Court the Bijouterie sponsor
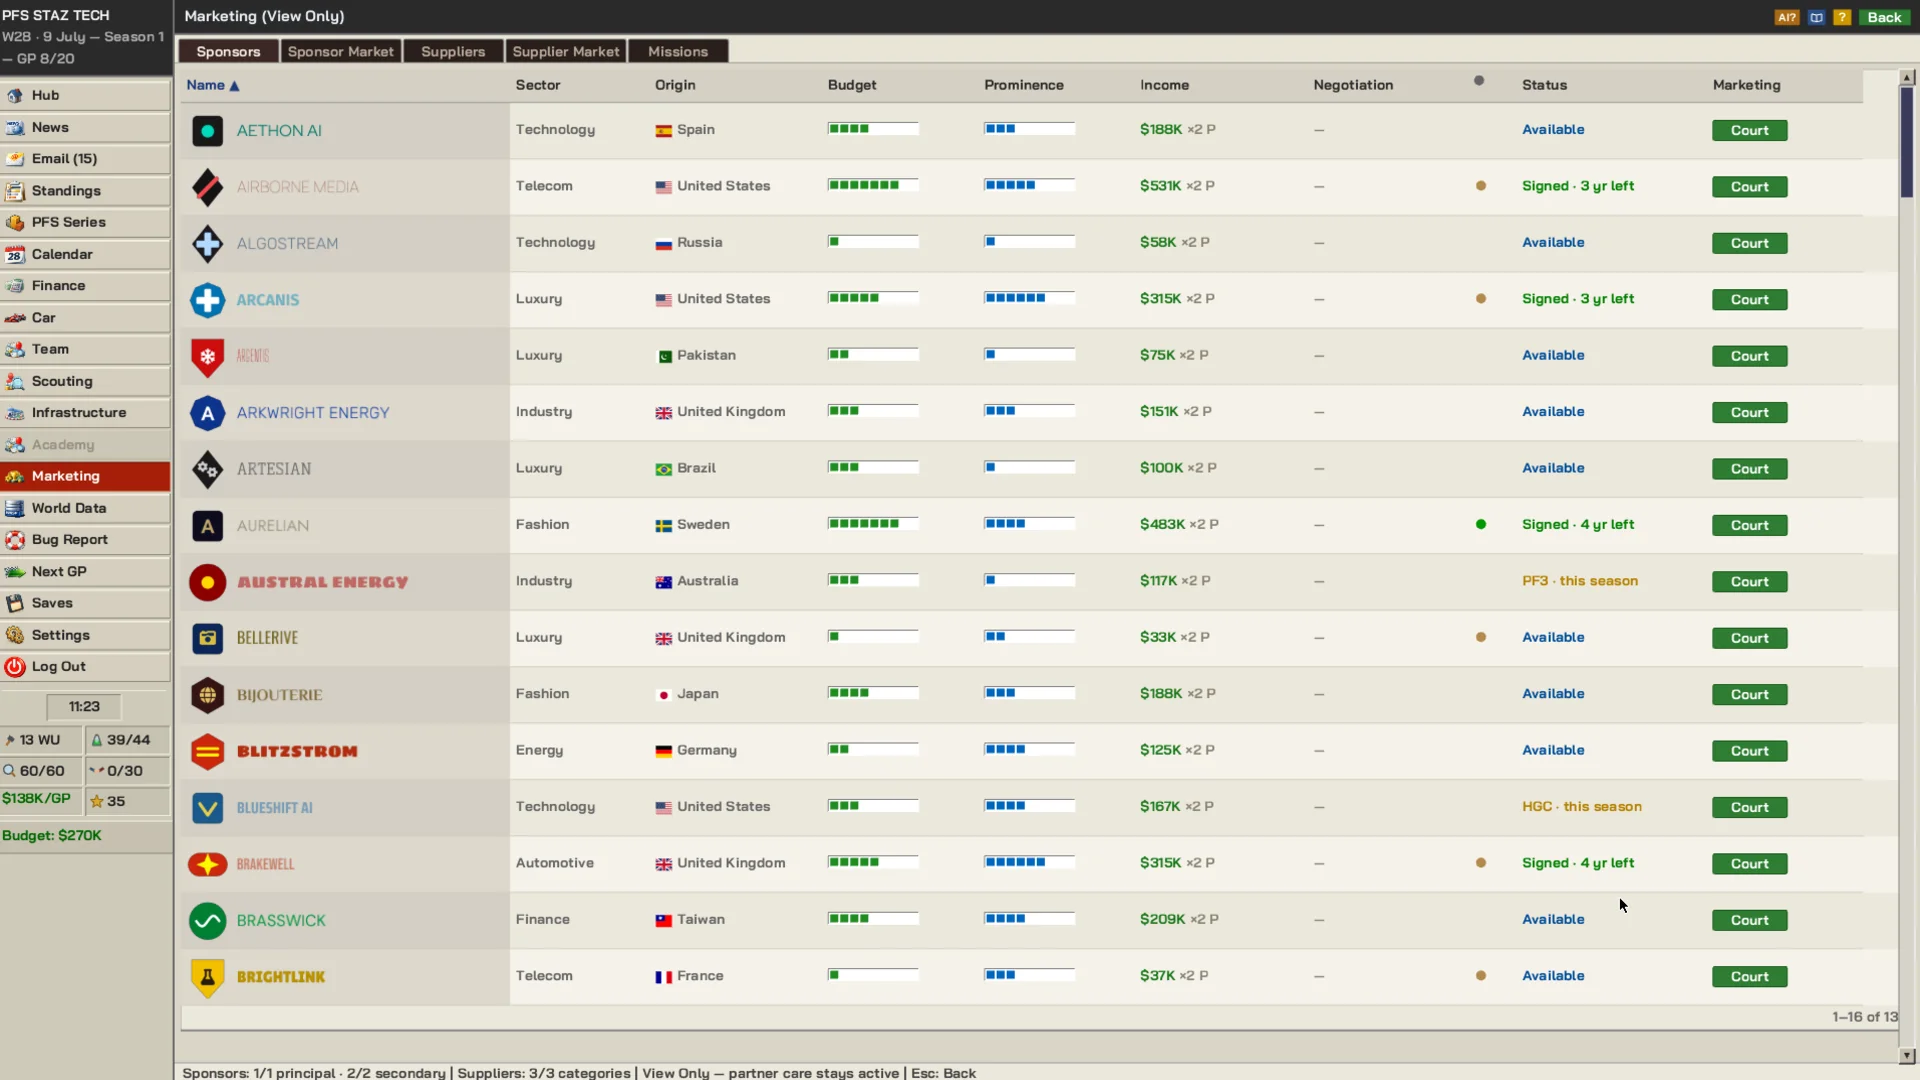1920x1080 pixels. pyautogui.click(x=1749, y=695)
